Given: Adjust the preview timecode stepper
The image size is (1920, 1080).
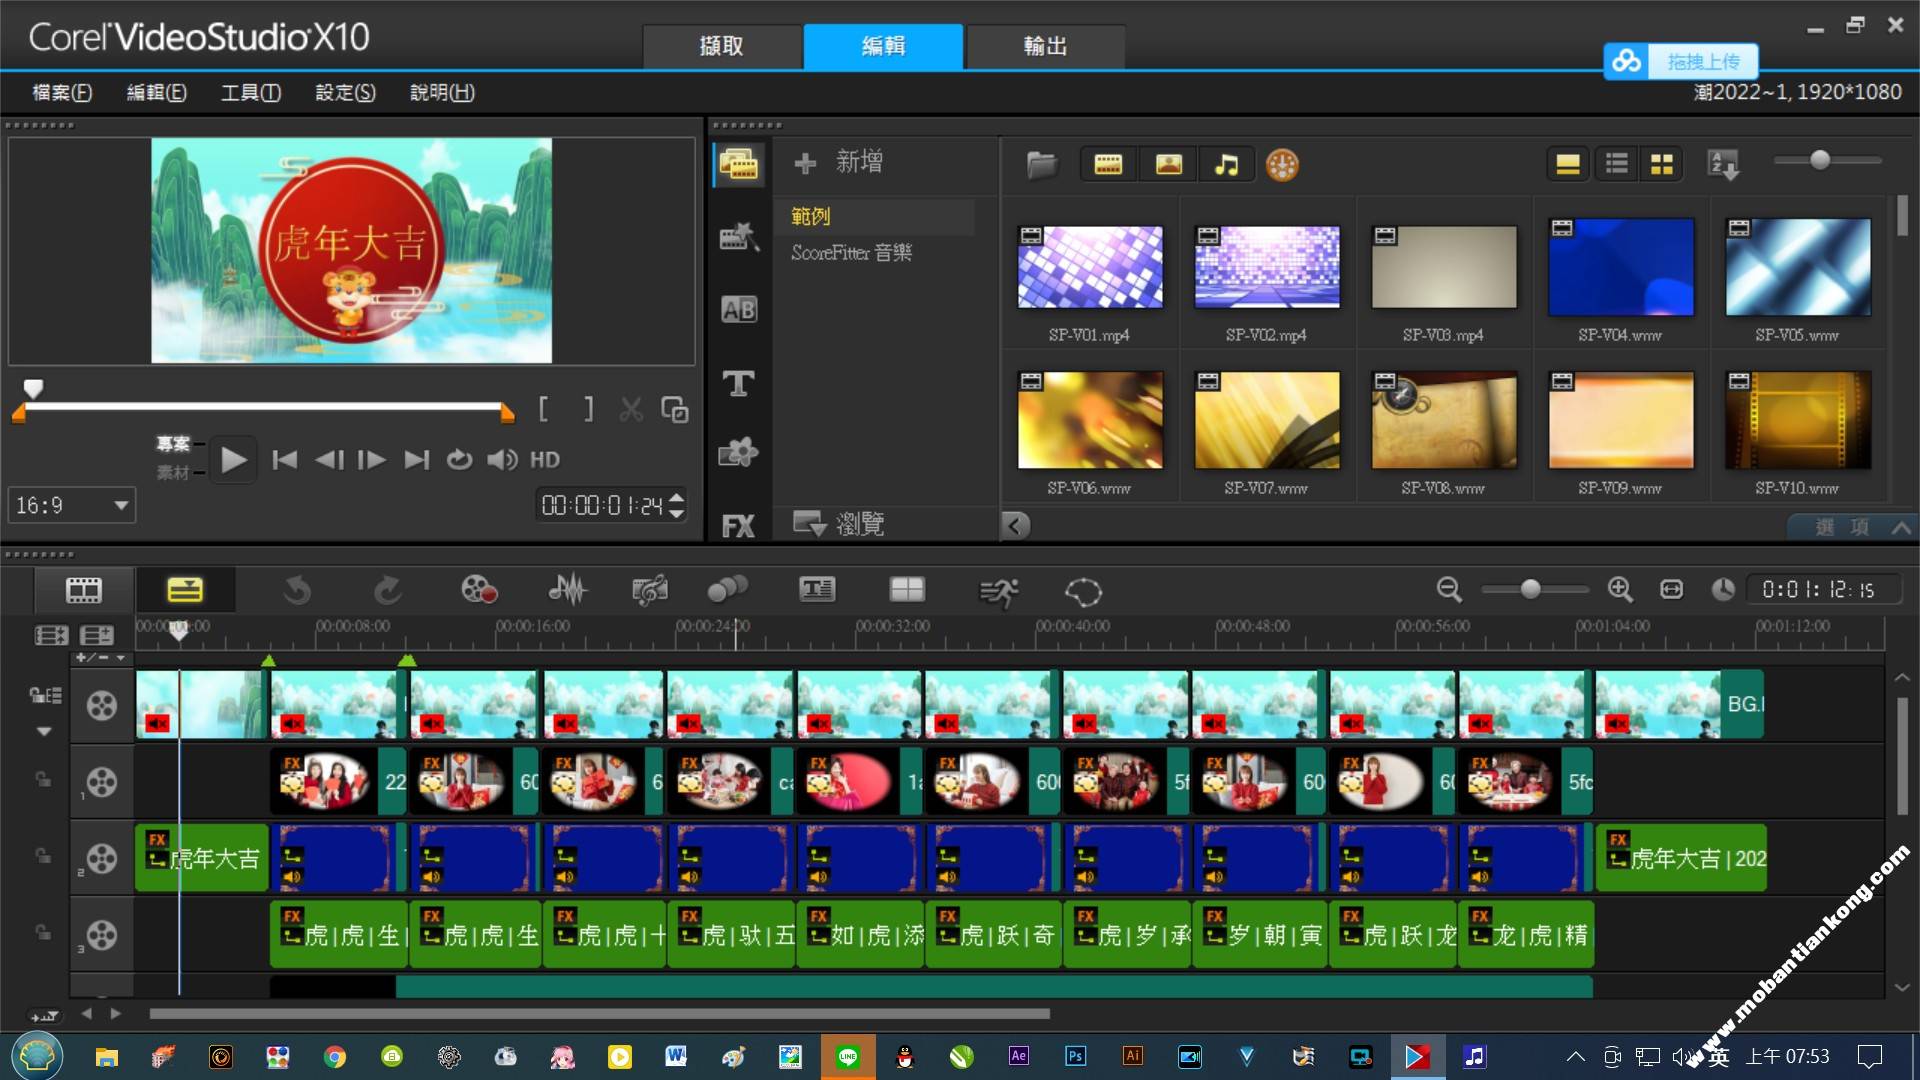Looking at the screenshot, I should point(677,505).
